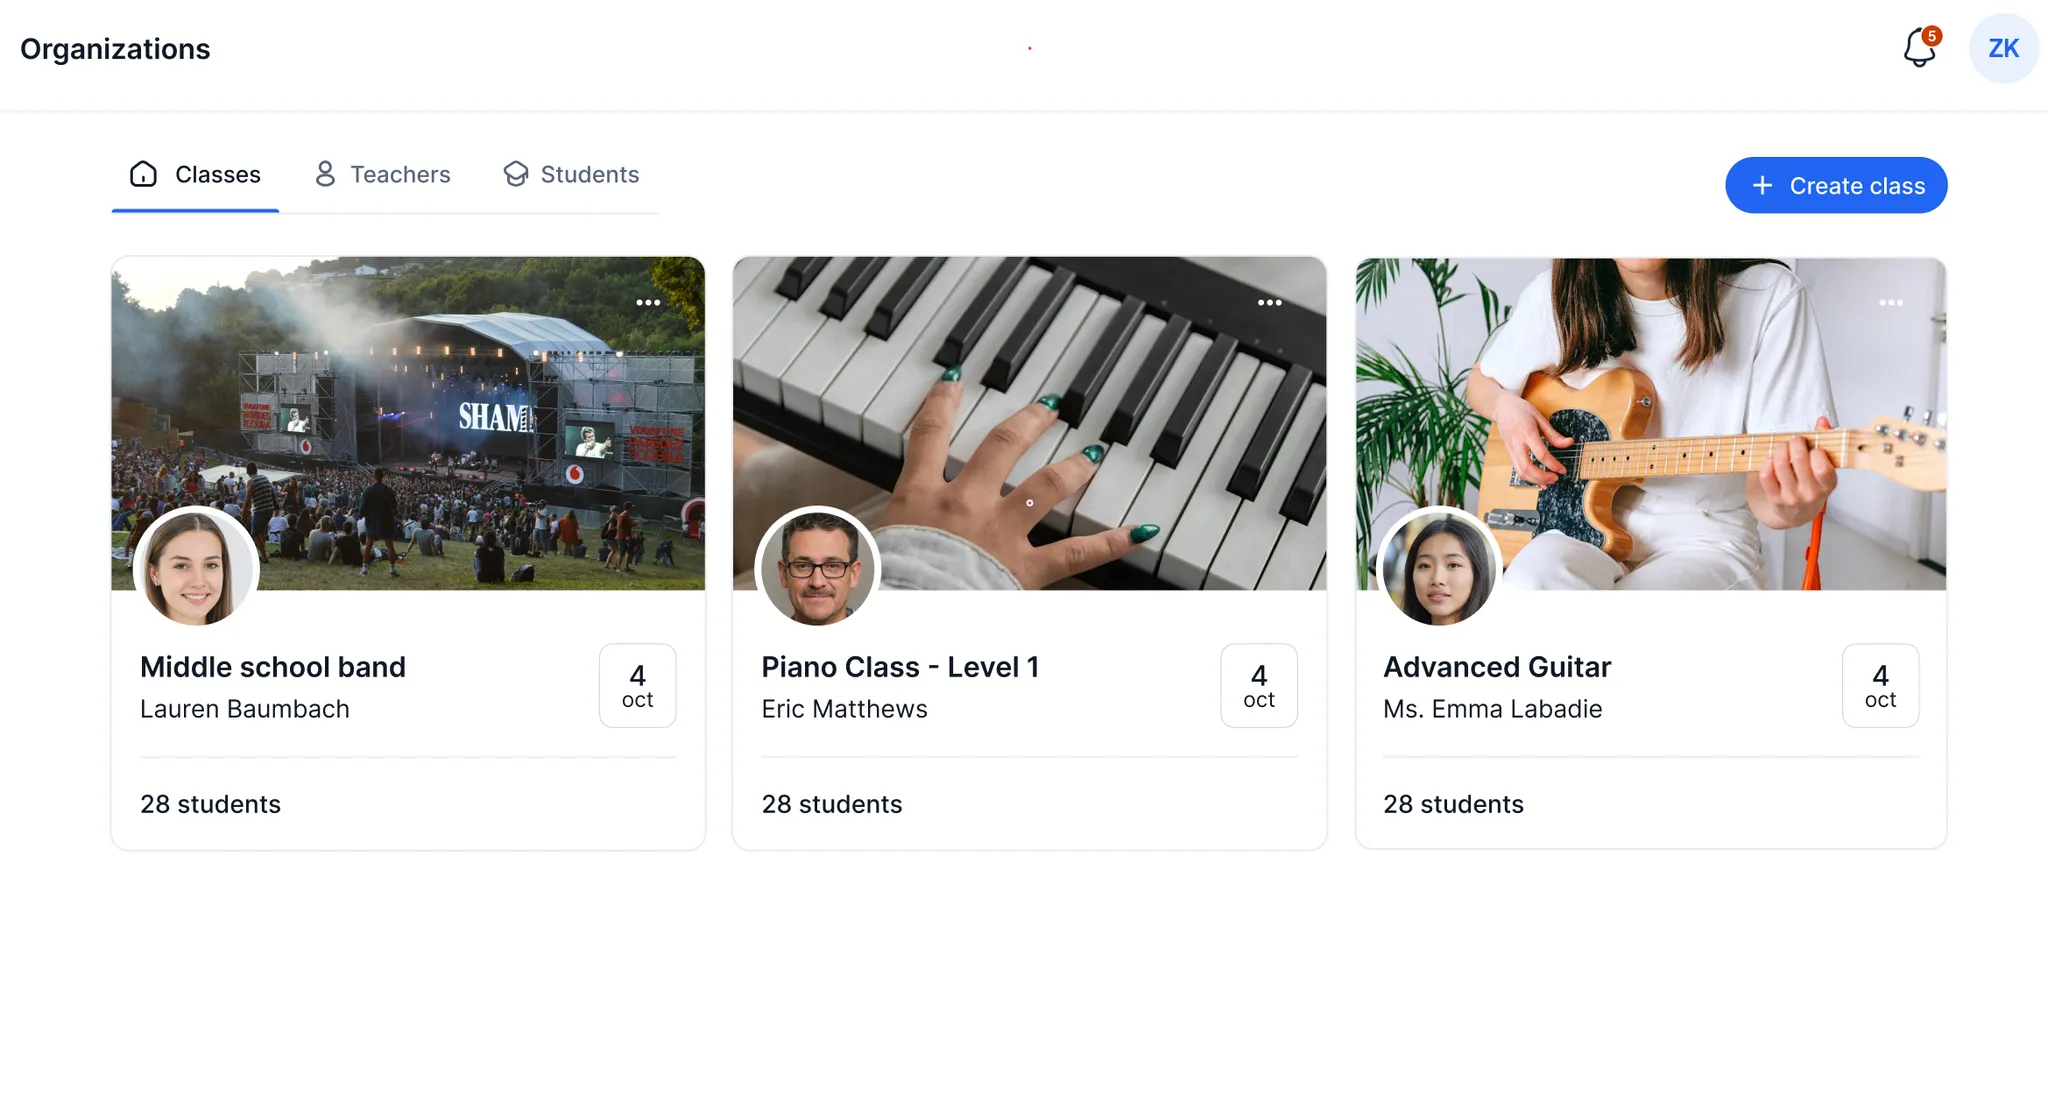
Task: Click the graduation cap icon beside Students
Action: pos(515,174)
